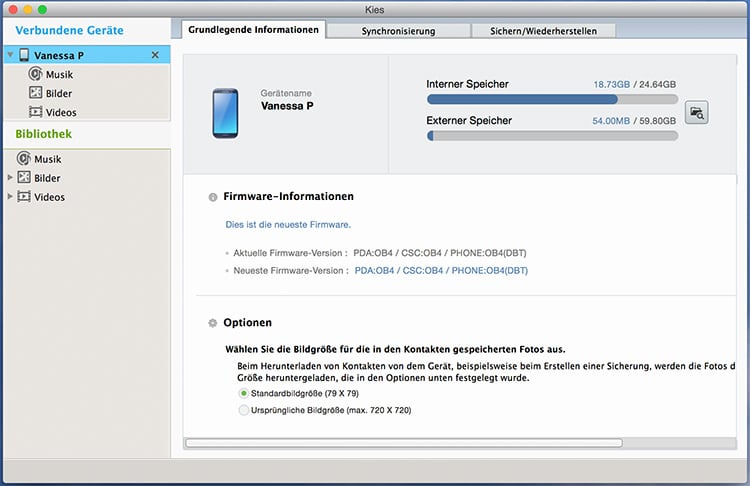Open the Sichern/Wiederherstellen tab
The width and height of the screenshot is (750, 486).
click(543, 31)
